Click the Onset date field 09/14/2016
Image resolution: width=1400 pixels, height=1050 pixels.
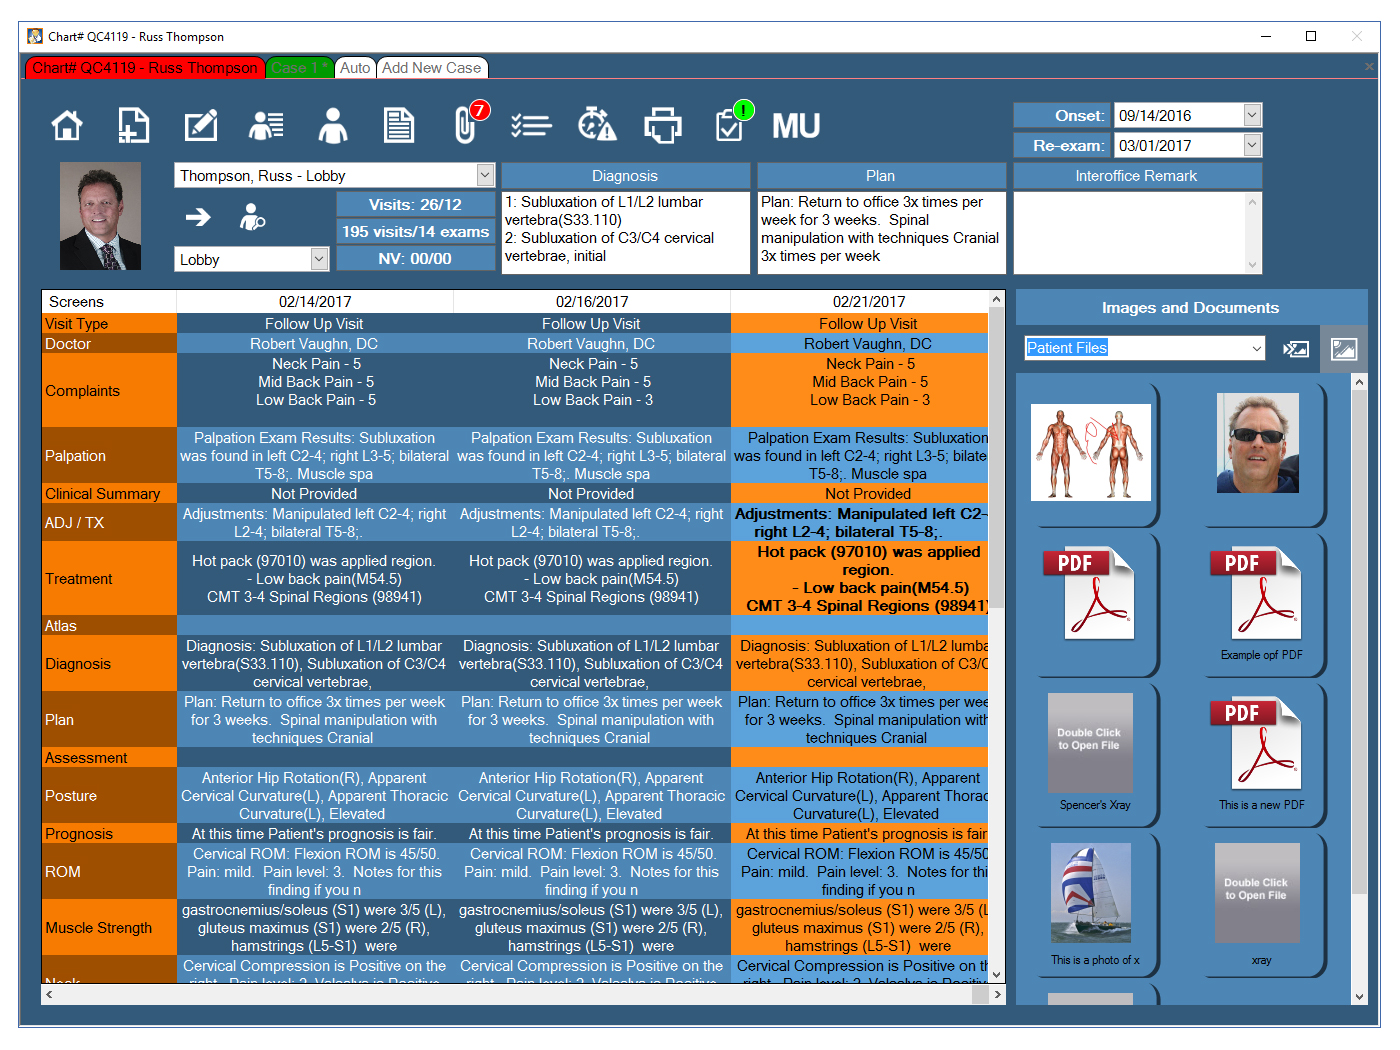click(x=1179, y=115)
